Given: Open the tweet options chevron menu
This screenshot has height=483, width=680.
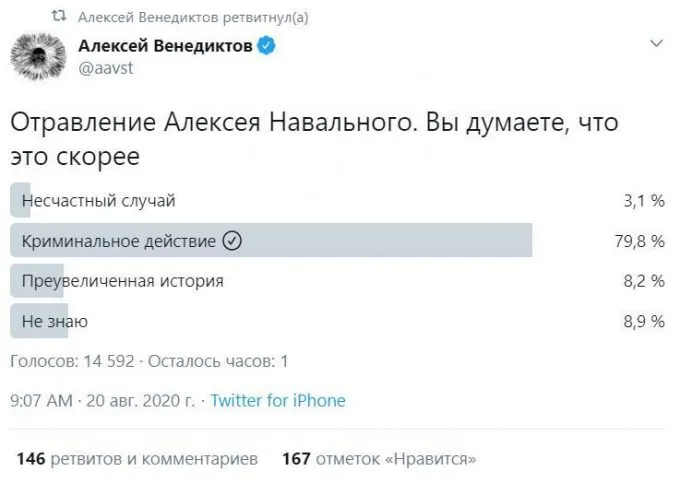Looking at the screenshot, I should (x=656, y=44).
